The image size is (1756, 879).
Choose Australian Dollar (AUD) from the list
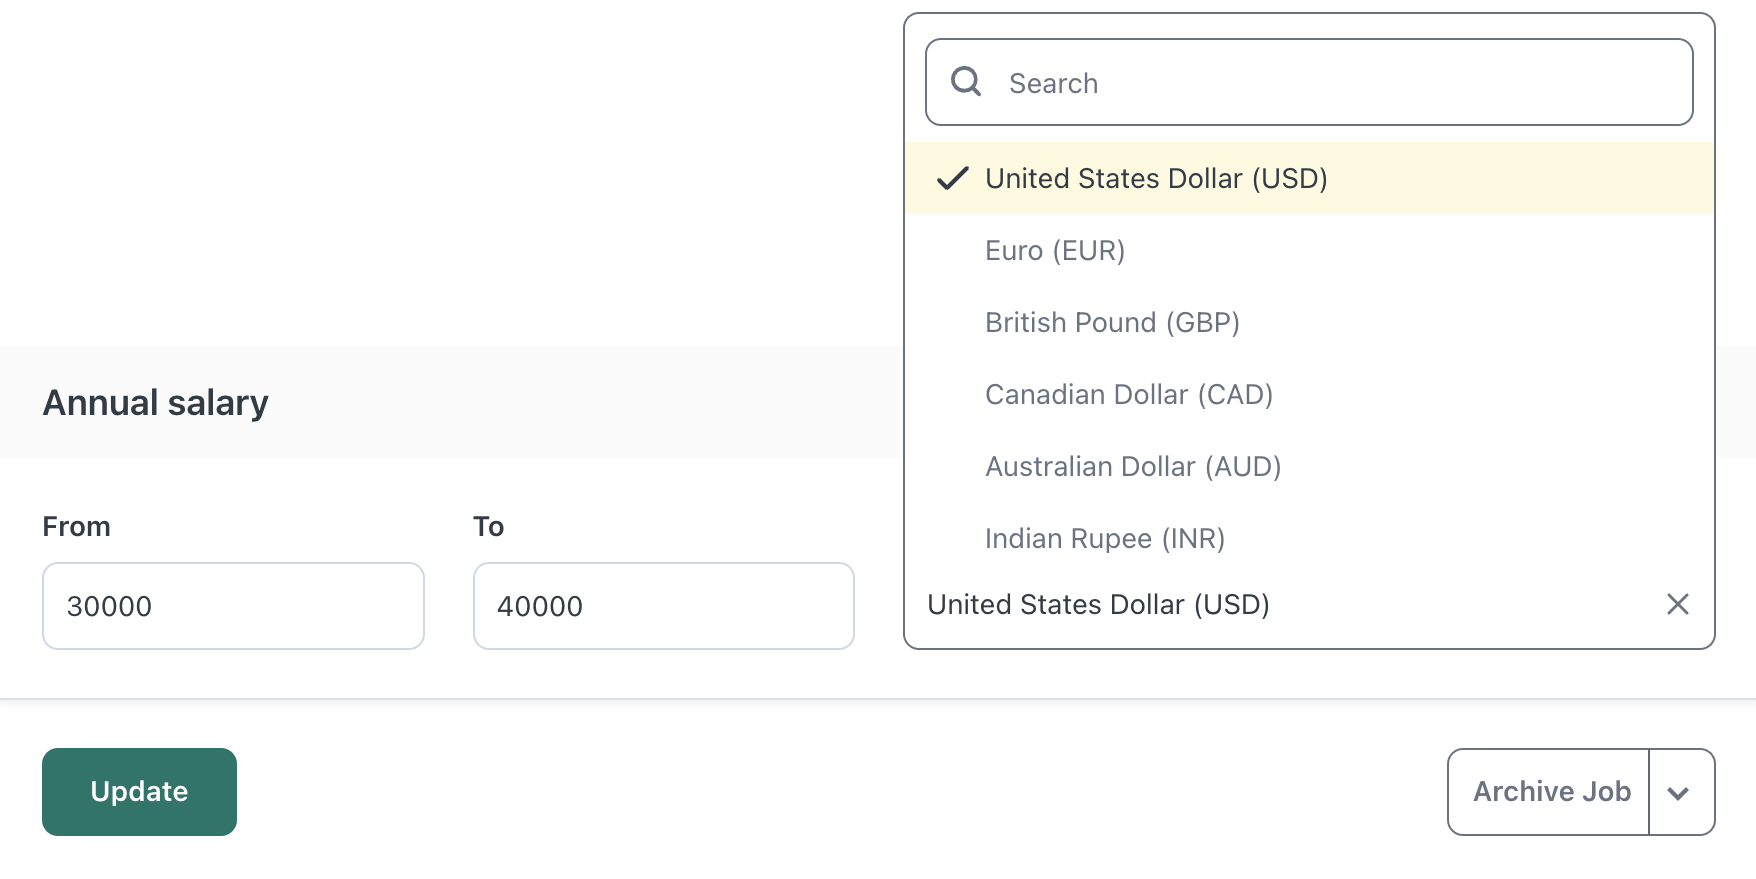[1309, 466]
